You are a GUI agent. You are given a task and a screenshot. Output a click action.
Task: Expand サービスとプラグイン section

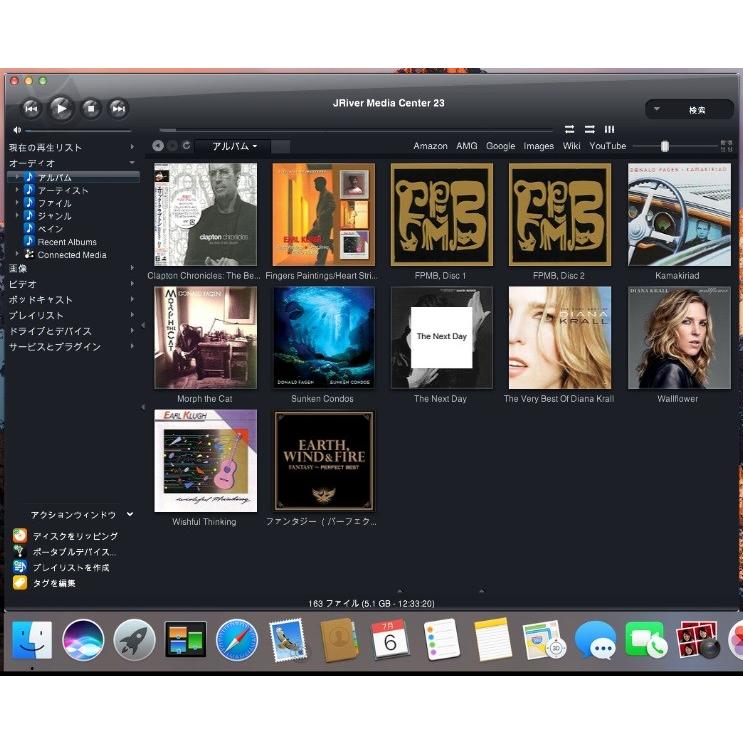click(x=132, y=346)
